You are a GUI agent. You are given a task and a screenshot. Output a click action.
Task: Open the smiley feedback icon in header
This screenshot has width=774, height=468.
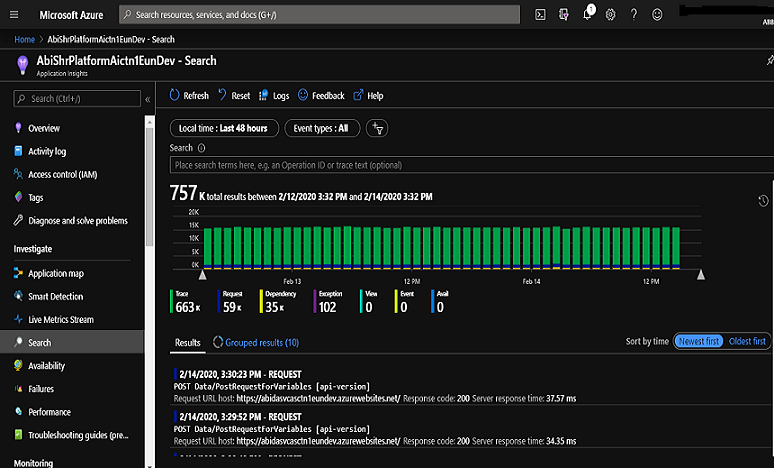pyautogui.click(x=657, y=15)
